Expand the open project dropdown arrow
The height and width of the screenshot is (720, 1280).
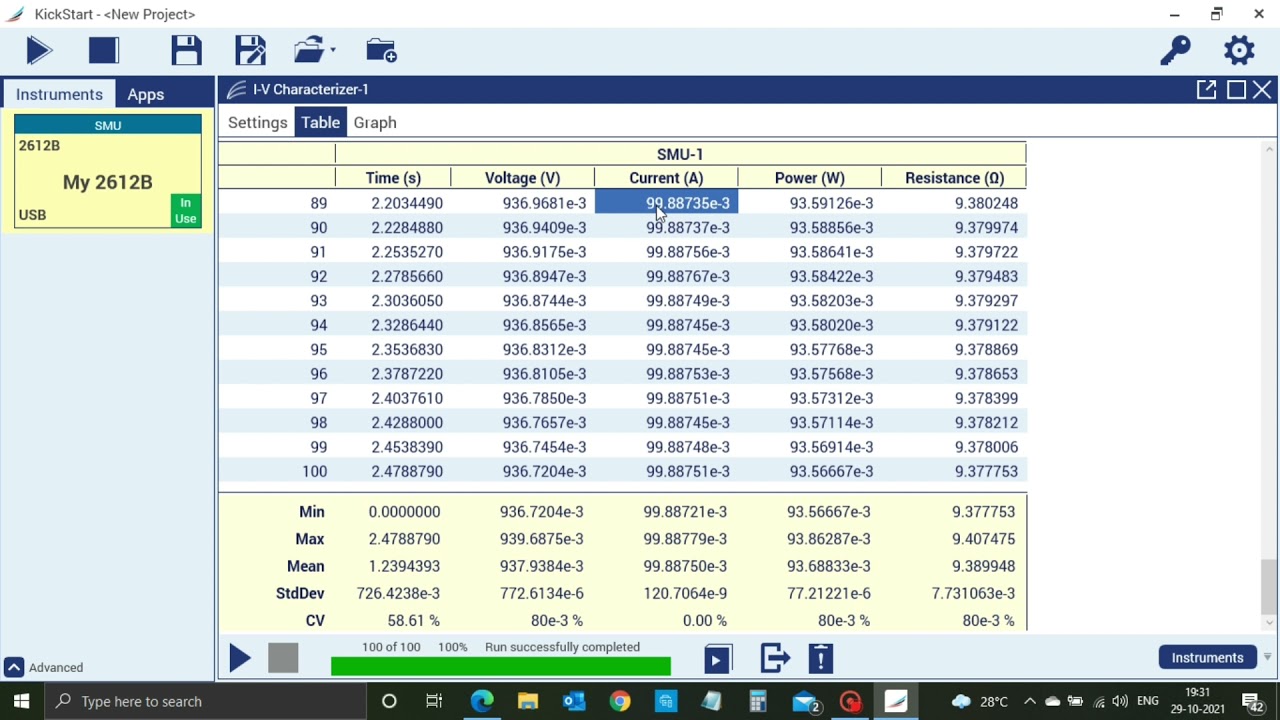333,50
